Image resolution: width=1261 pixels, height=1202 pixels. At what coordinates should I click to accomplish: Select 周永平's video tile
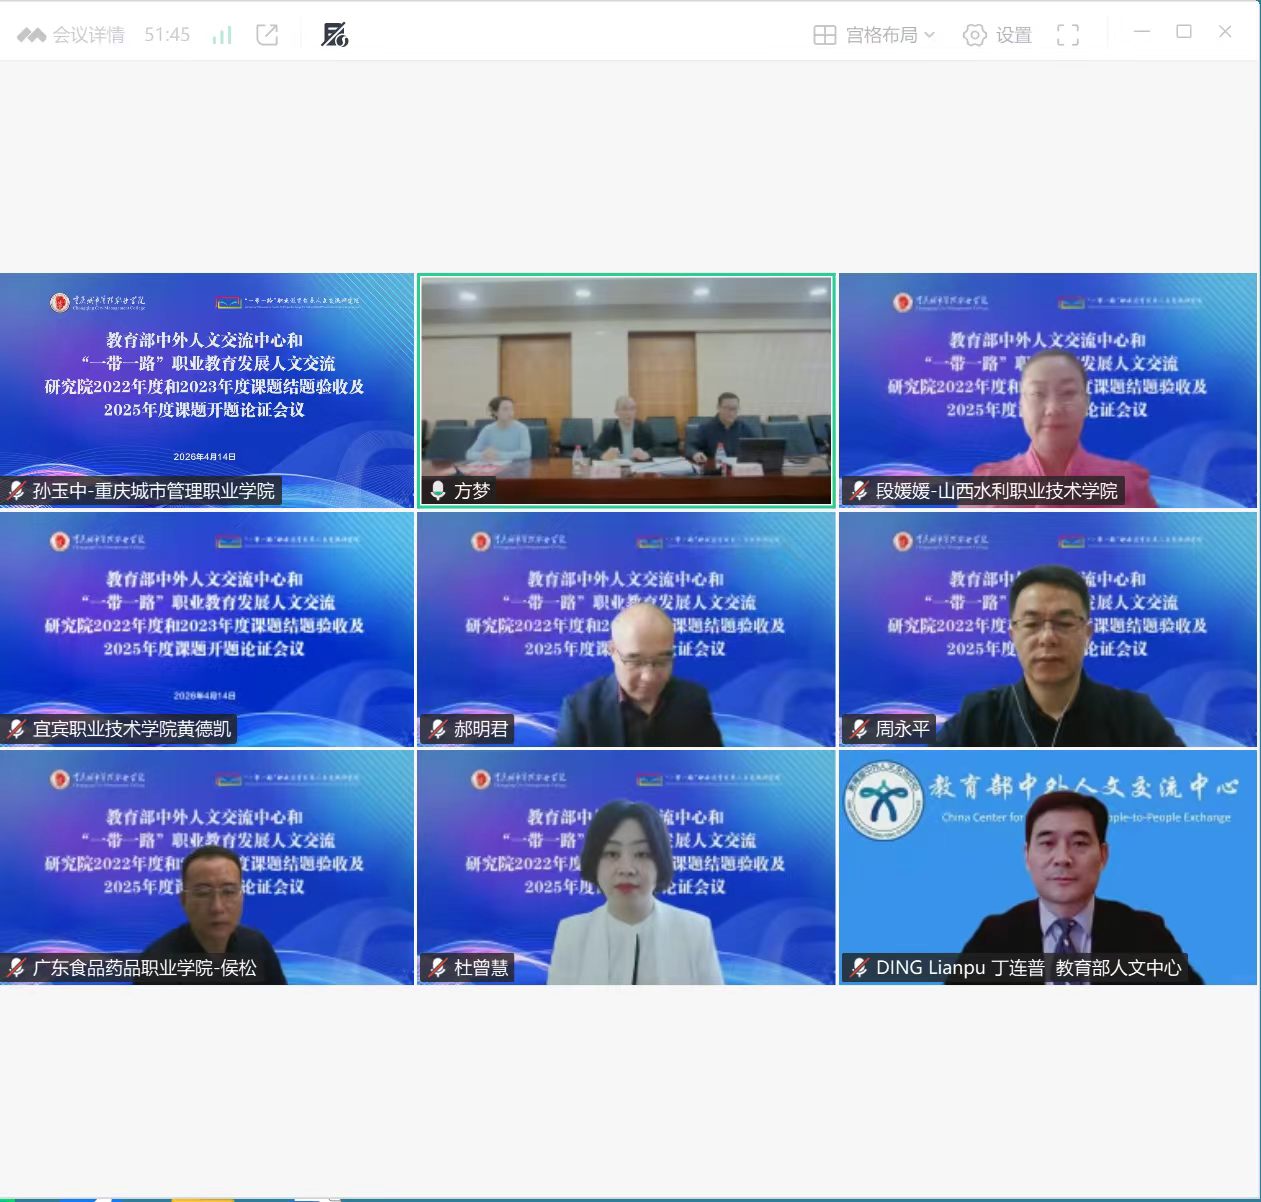tap(1047, 629)
